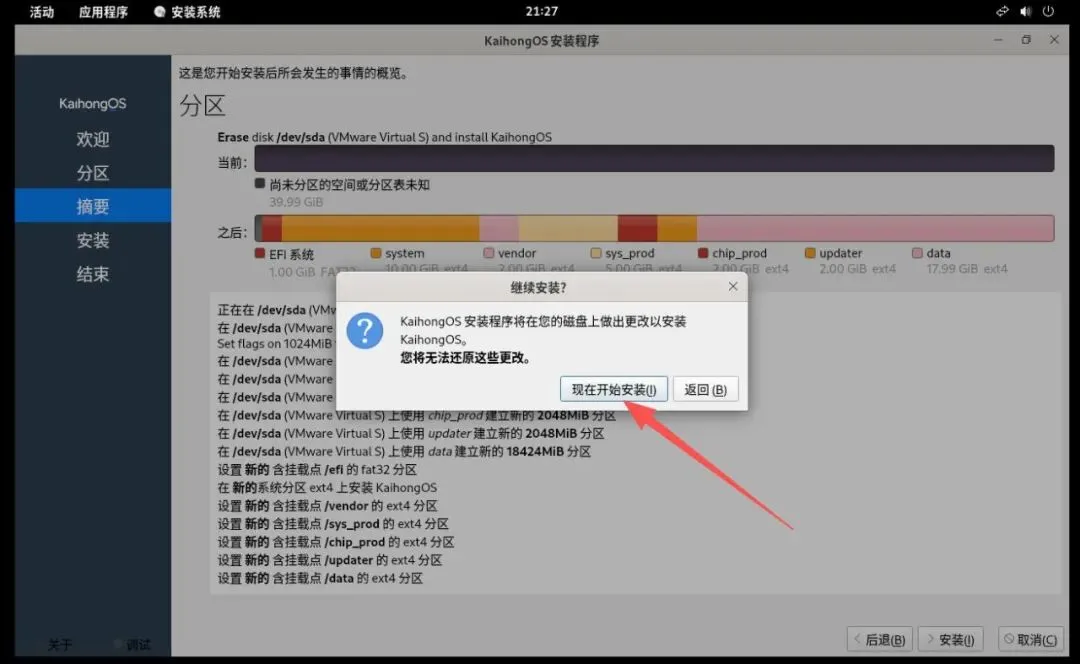Click the system orange legend swatch
This screenshot has width=1080, height=664.
click(375, 253)
